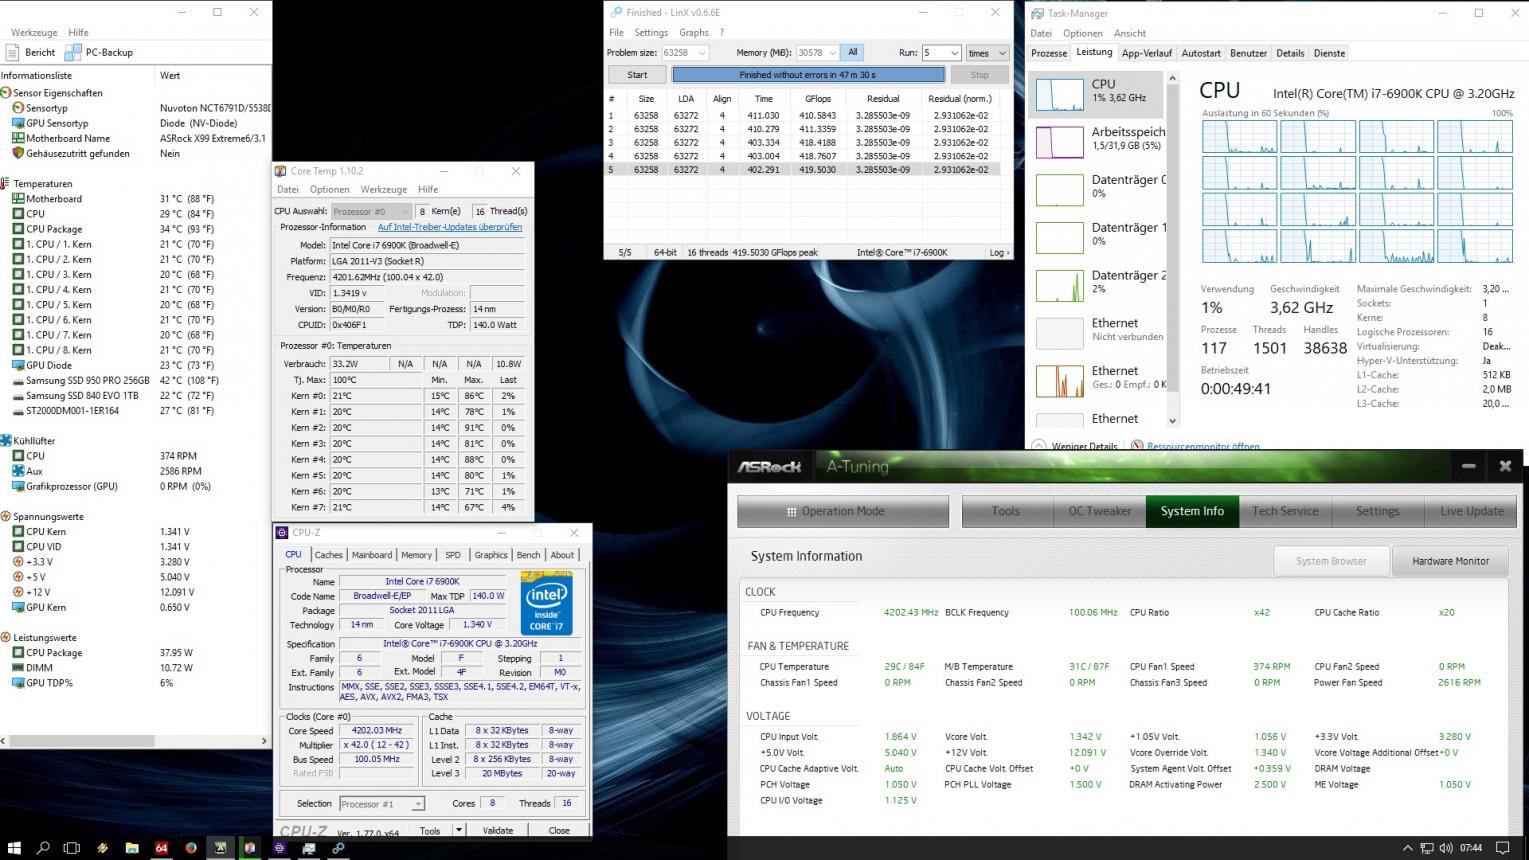
Task: Click the LinX finished progress bar
Action: pyautogui.click(x=808, y=75)
